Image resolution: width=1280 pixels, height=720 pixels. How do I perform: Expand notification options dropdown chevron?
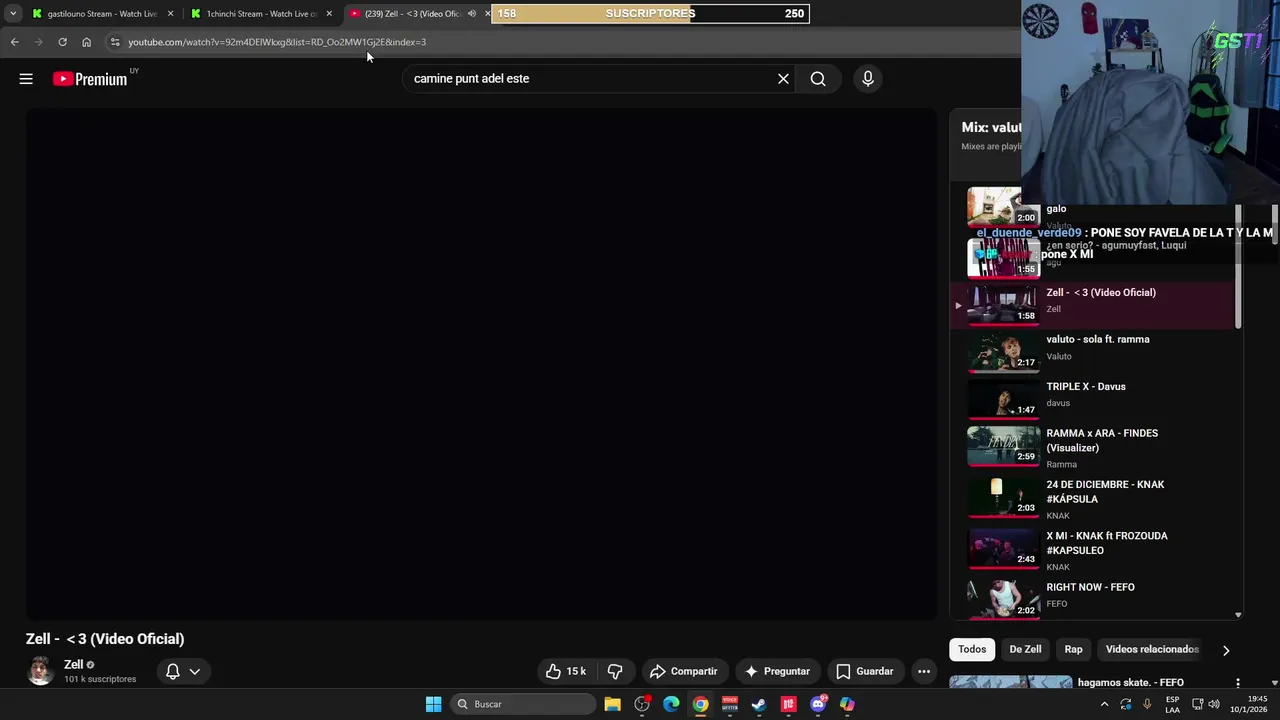click(195, 671)
